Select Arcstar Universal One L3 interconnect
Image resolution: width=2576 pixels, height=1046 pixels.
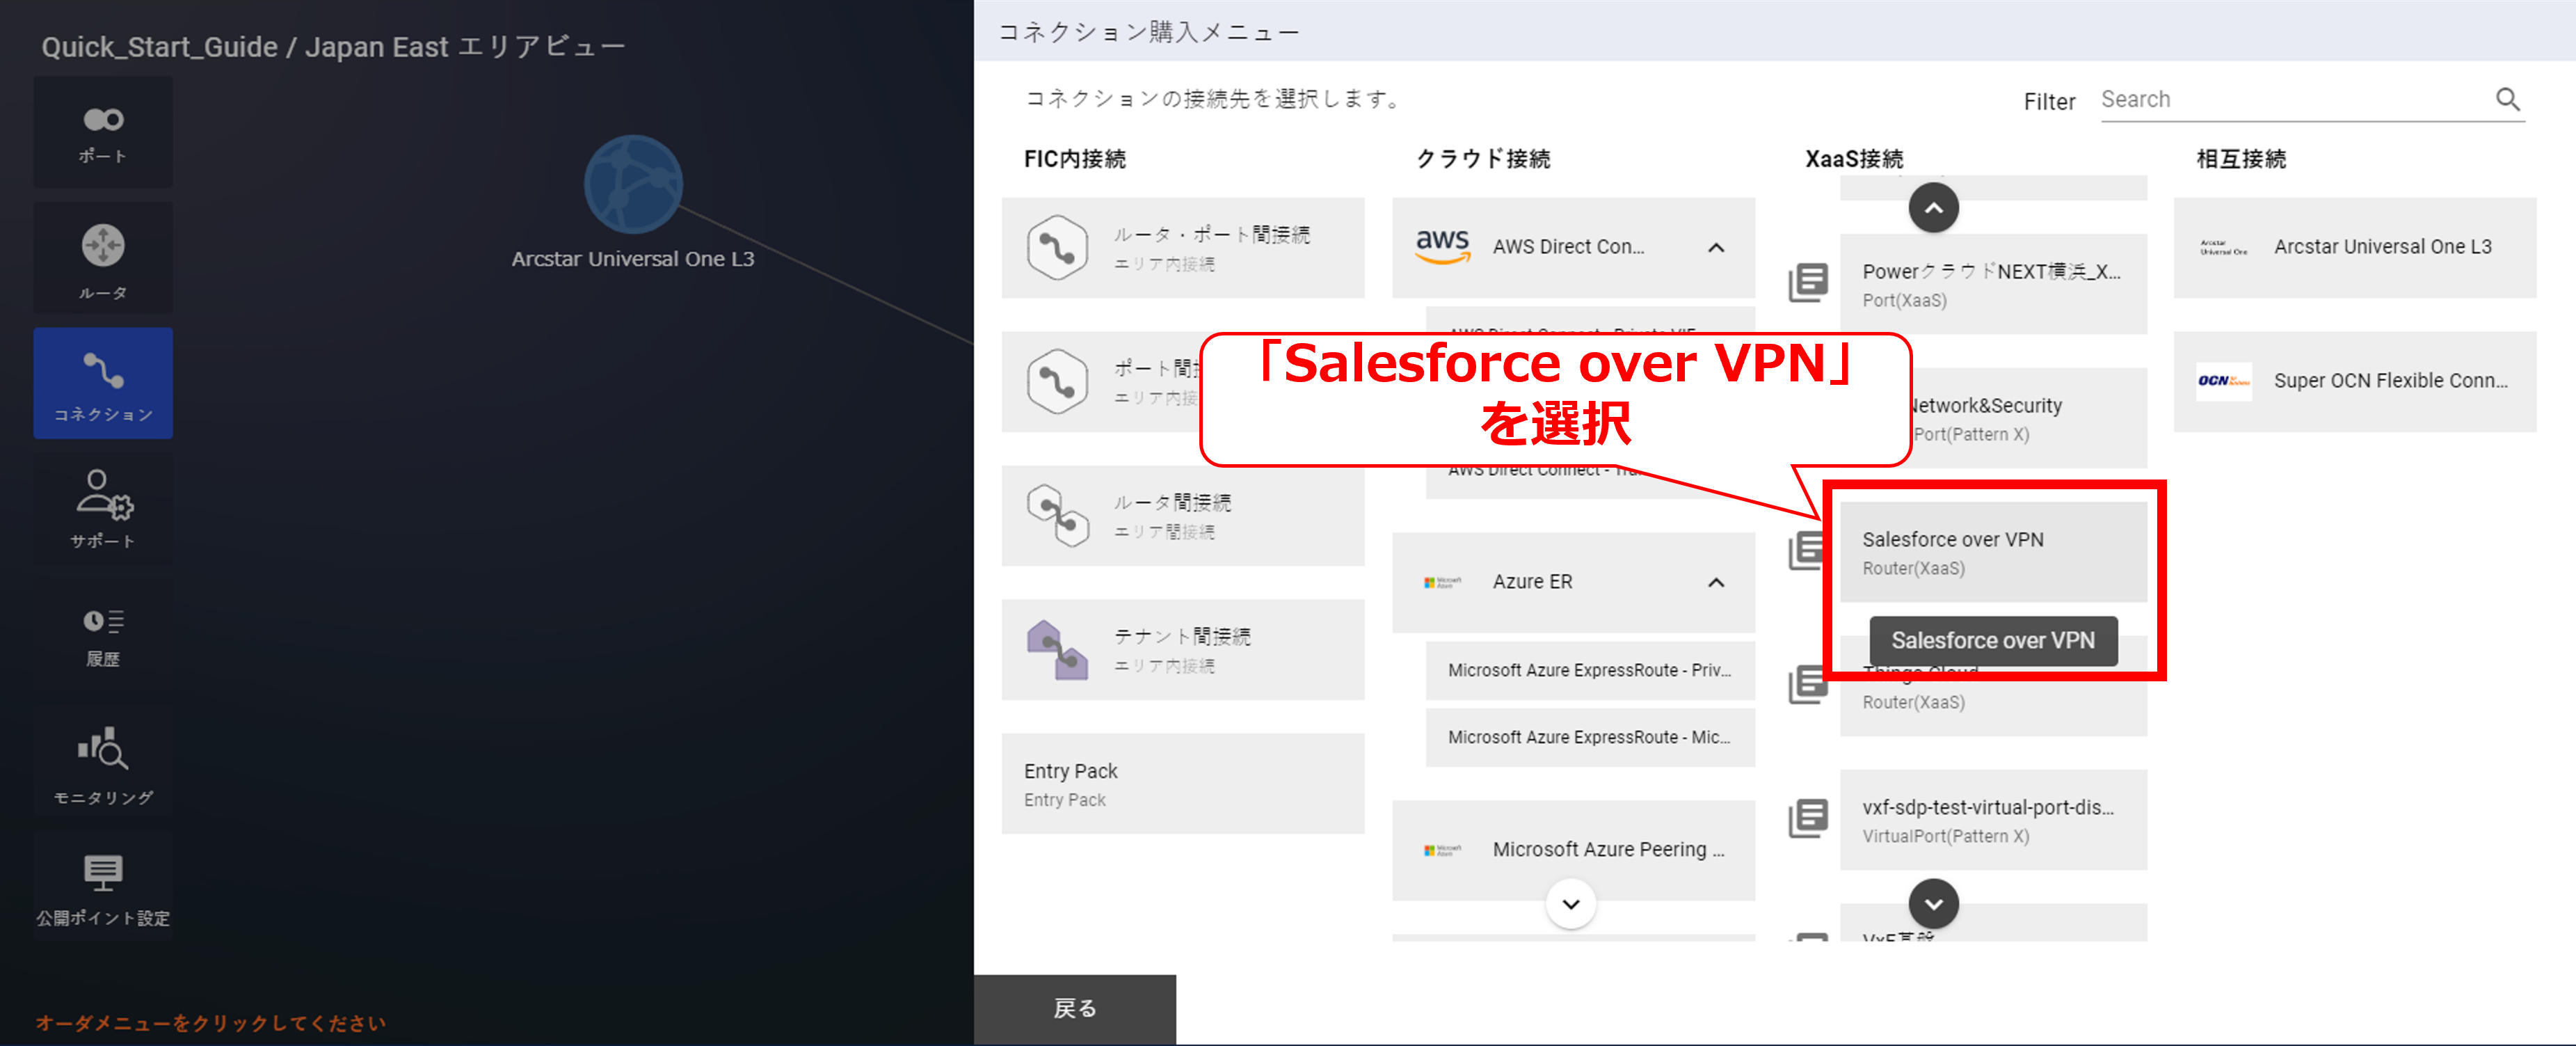tap(2355, 247)
